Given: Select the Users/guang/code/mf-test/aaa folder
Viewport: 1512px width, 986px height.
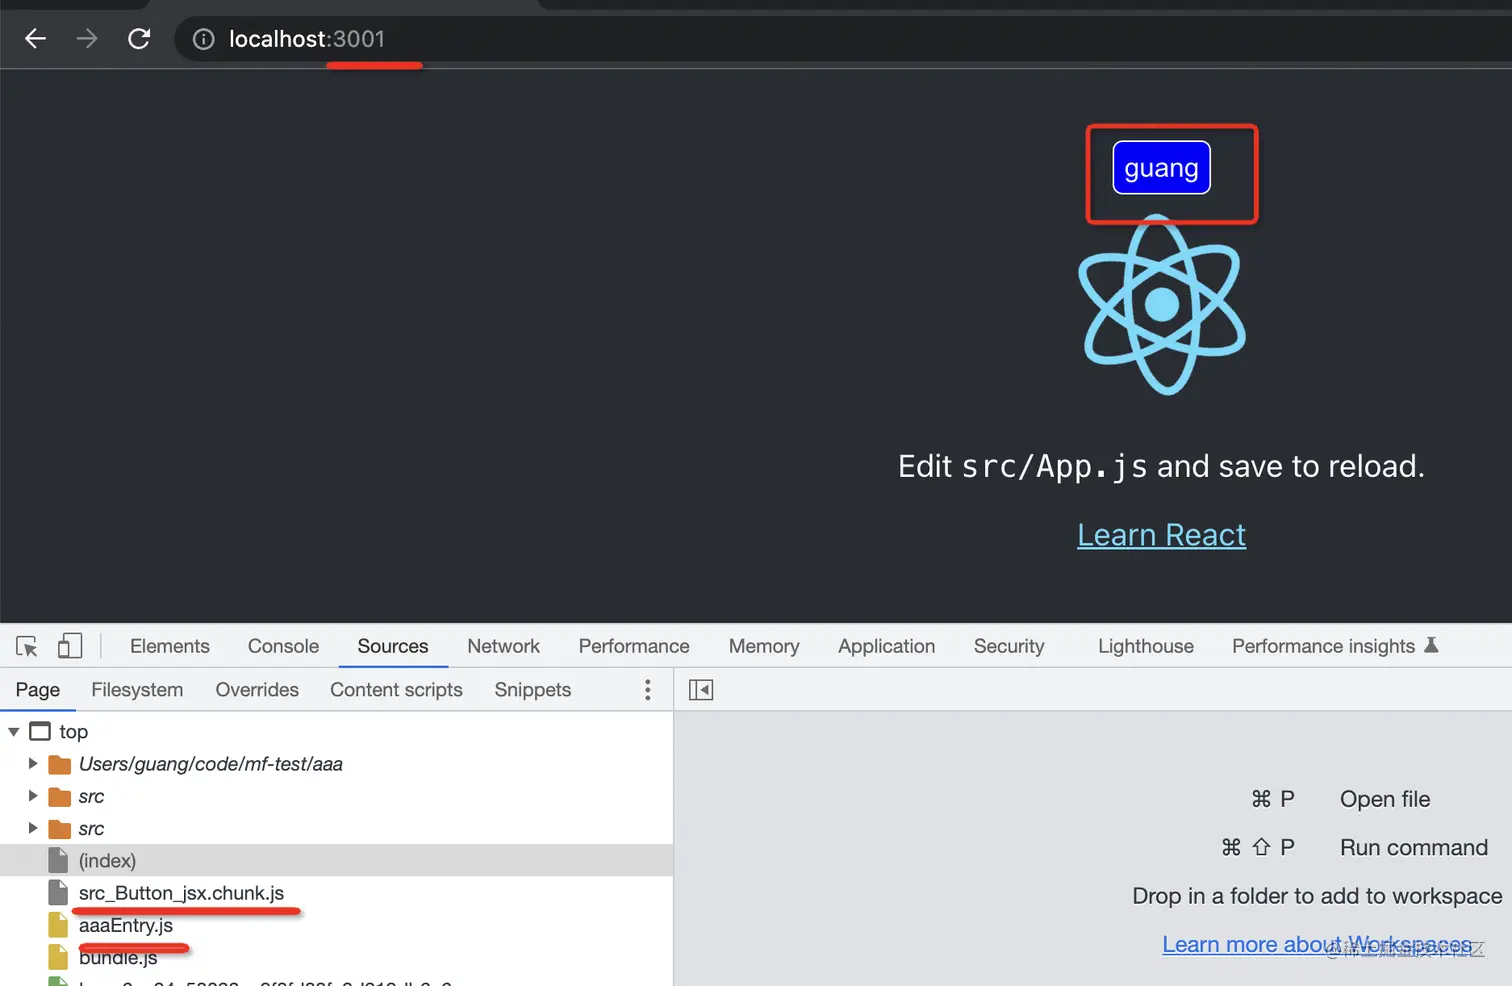Looking at the screenshot, I should coord(336,764).
